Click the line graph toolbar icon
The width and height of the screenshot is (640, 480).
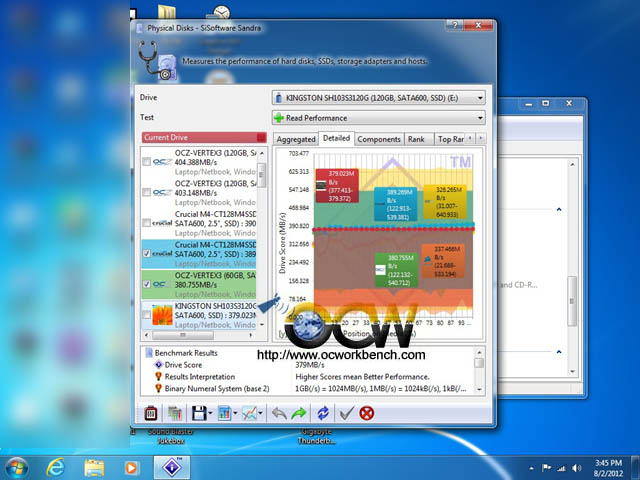point(249,413)
